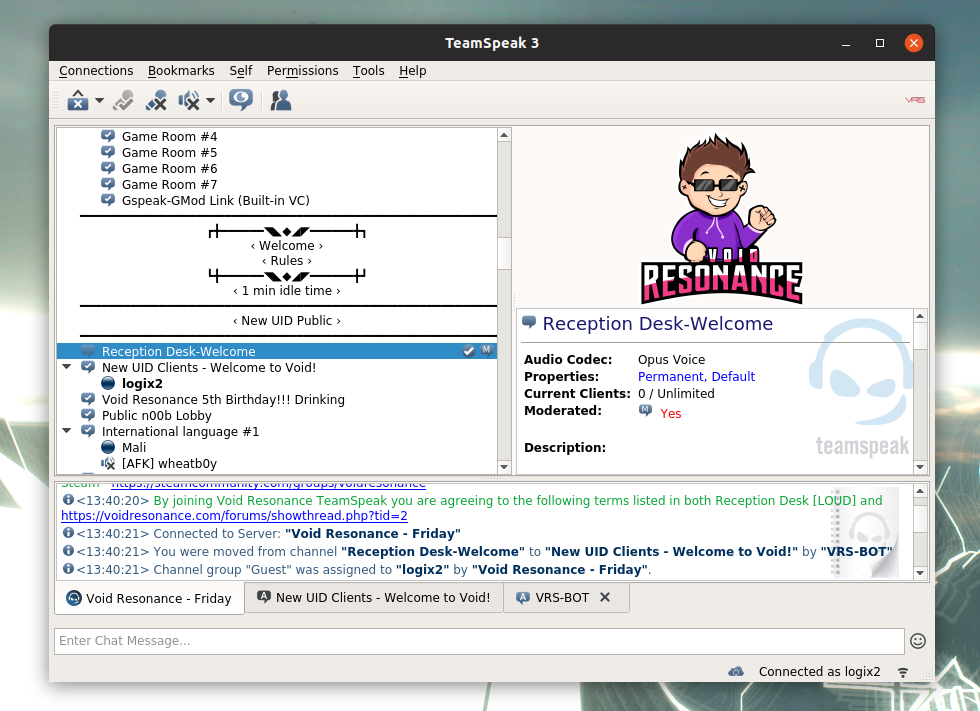The height and width of the screenshot is (711, 980).
Task: Select user logix2 in channel tree
Action: click(142, 384)
